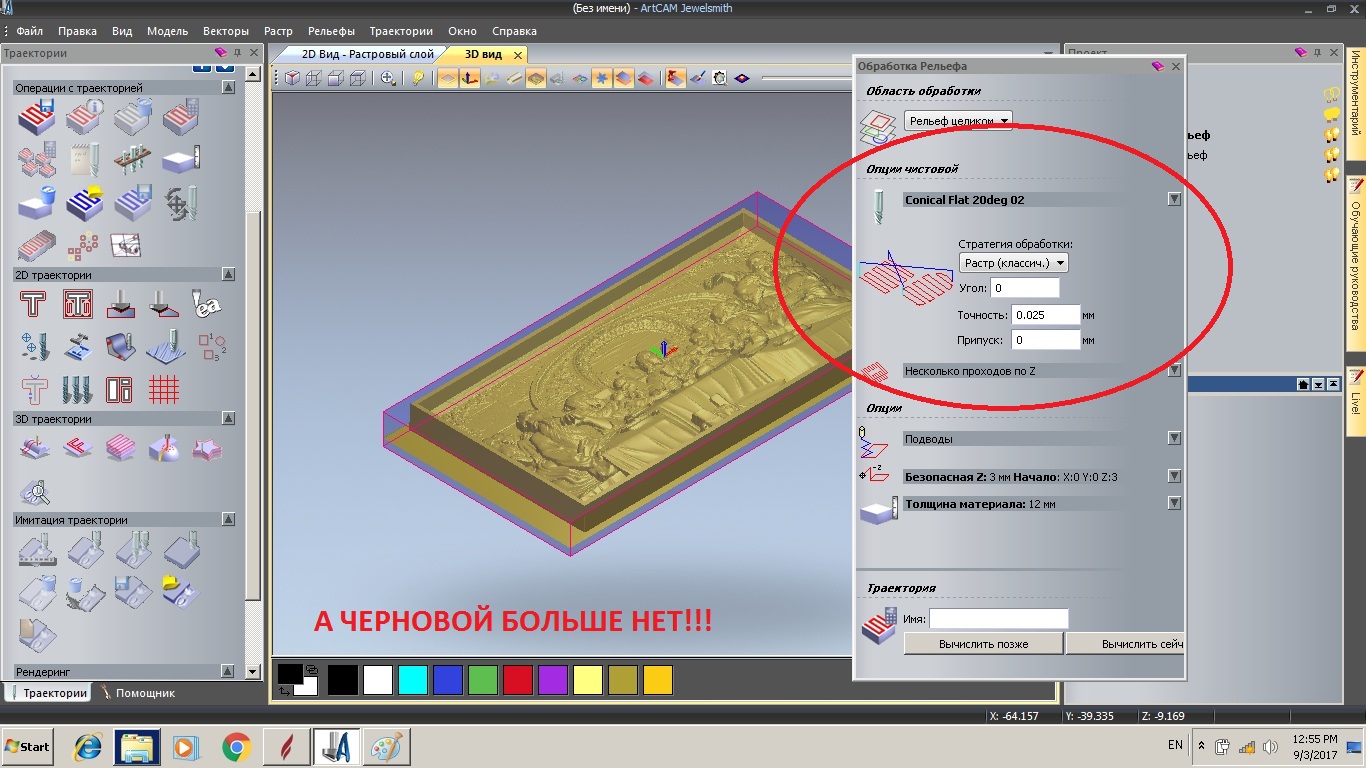The image size is (1366, 768).
Task: Click the 'Угол' angle input field
Action: coord(1025,288)
